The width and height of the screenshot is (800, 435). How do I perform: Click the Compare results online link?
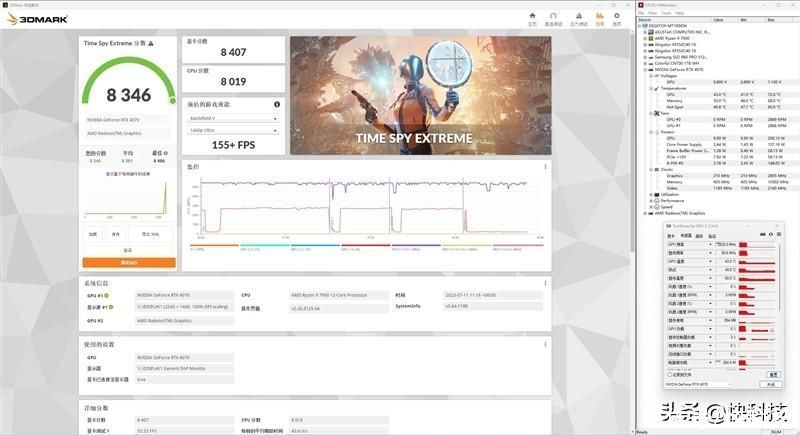128,250
